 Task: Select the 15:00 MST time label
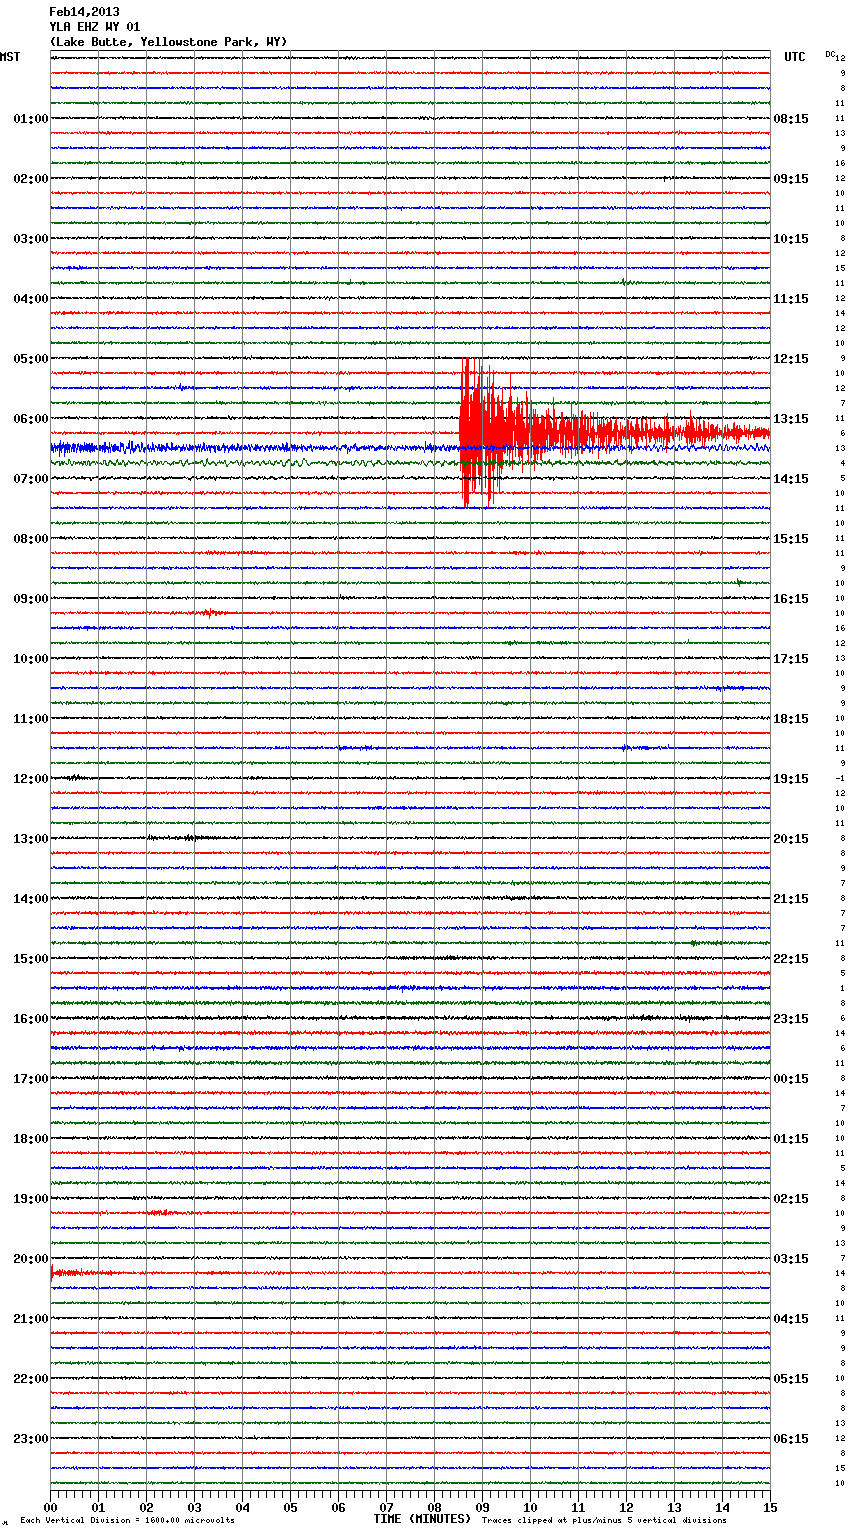pyautogui.click(x=30, y=959)
